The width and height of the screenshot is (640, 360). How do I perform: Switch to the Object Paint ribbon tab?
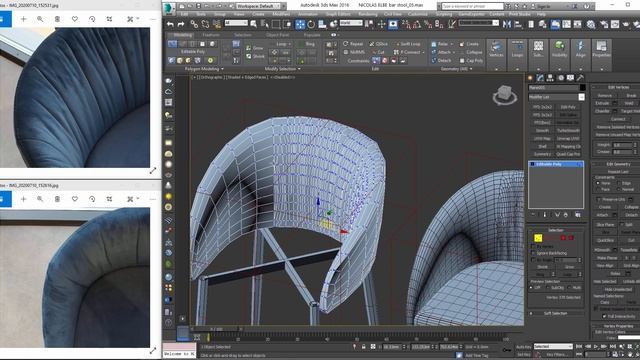(x=278, y=35)
